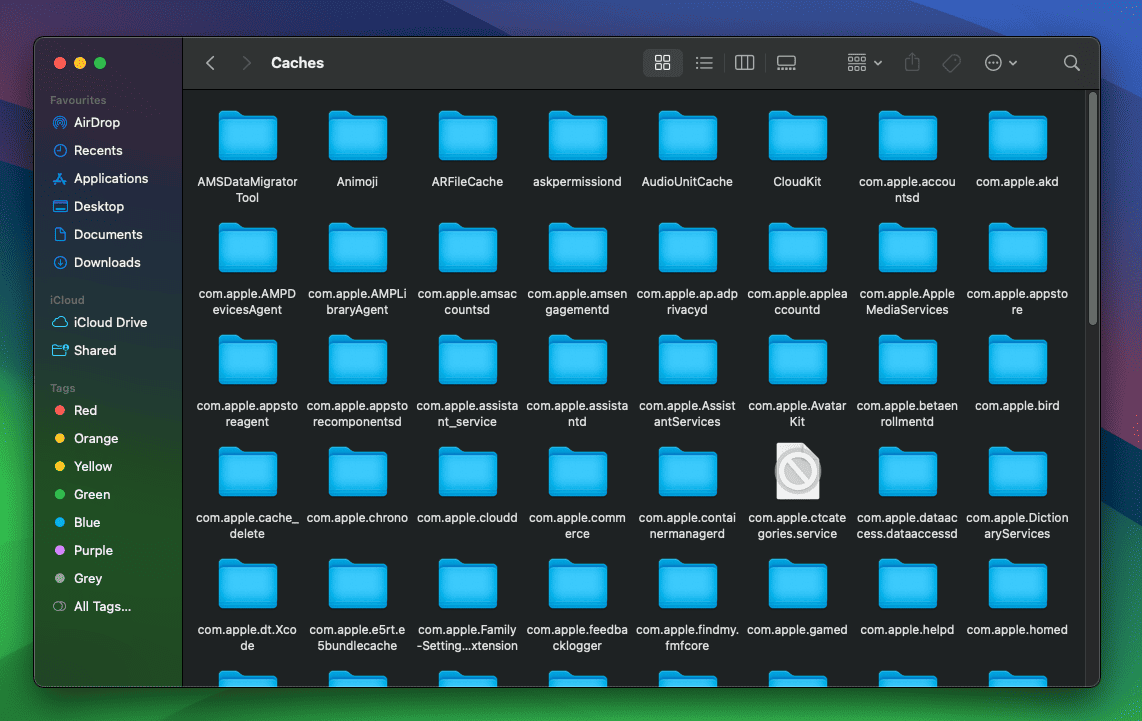The width and height of the screenshot is (1142, 721).
Task: Select the com.apple.appstore folder
Action: [1017, 248]
